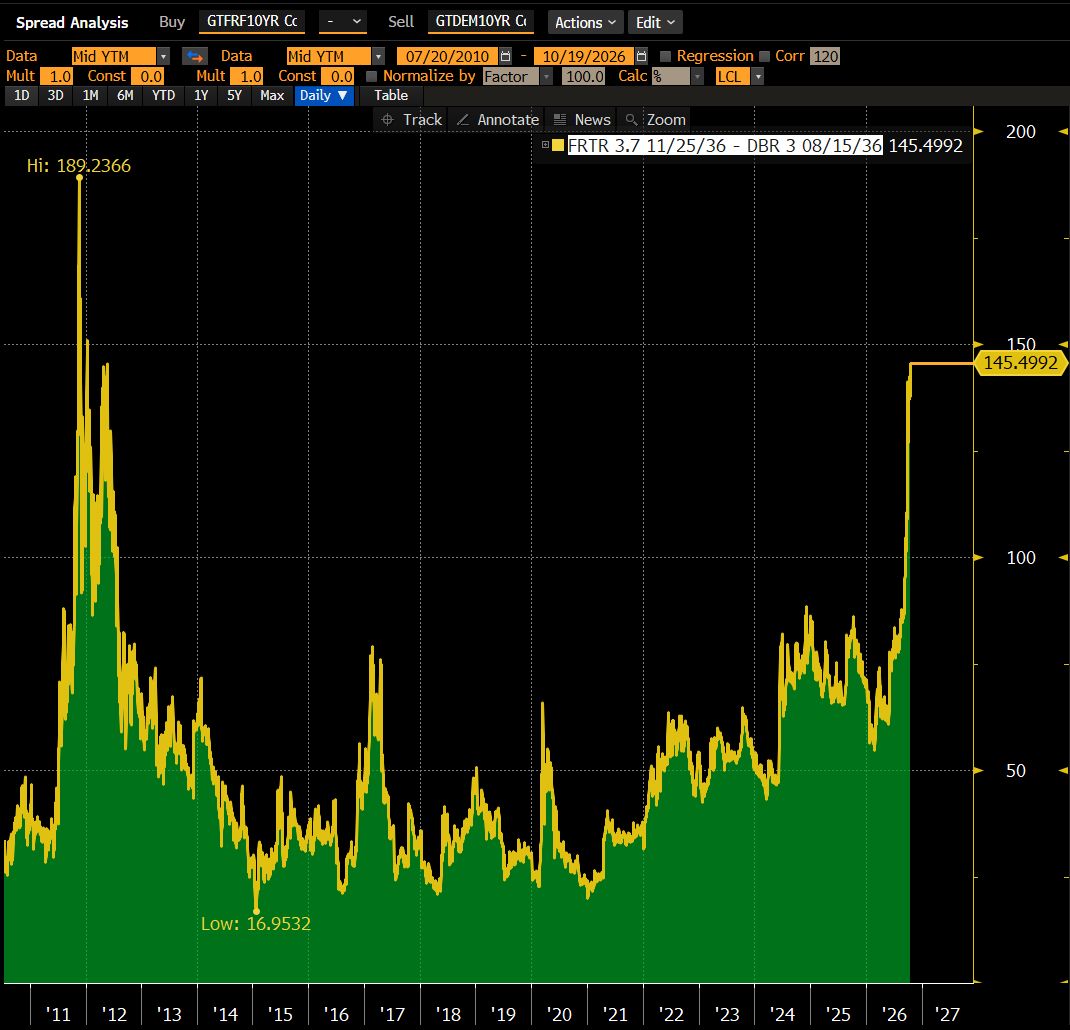Screen dimensions: 1070x1030
Task: Open the spread operator minus dropdown
Action: tap(343, 22)
